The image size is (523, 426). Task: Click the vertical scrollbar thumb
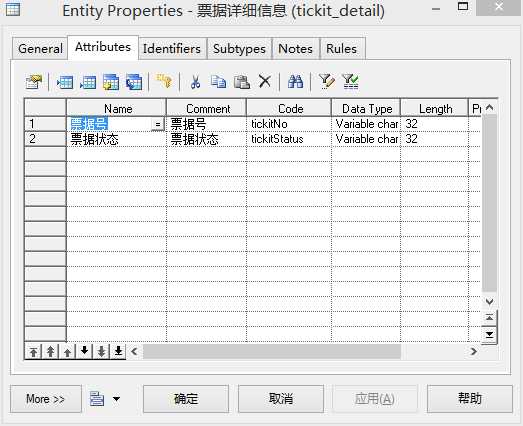(x=490, y=203)
